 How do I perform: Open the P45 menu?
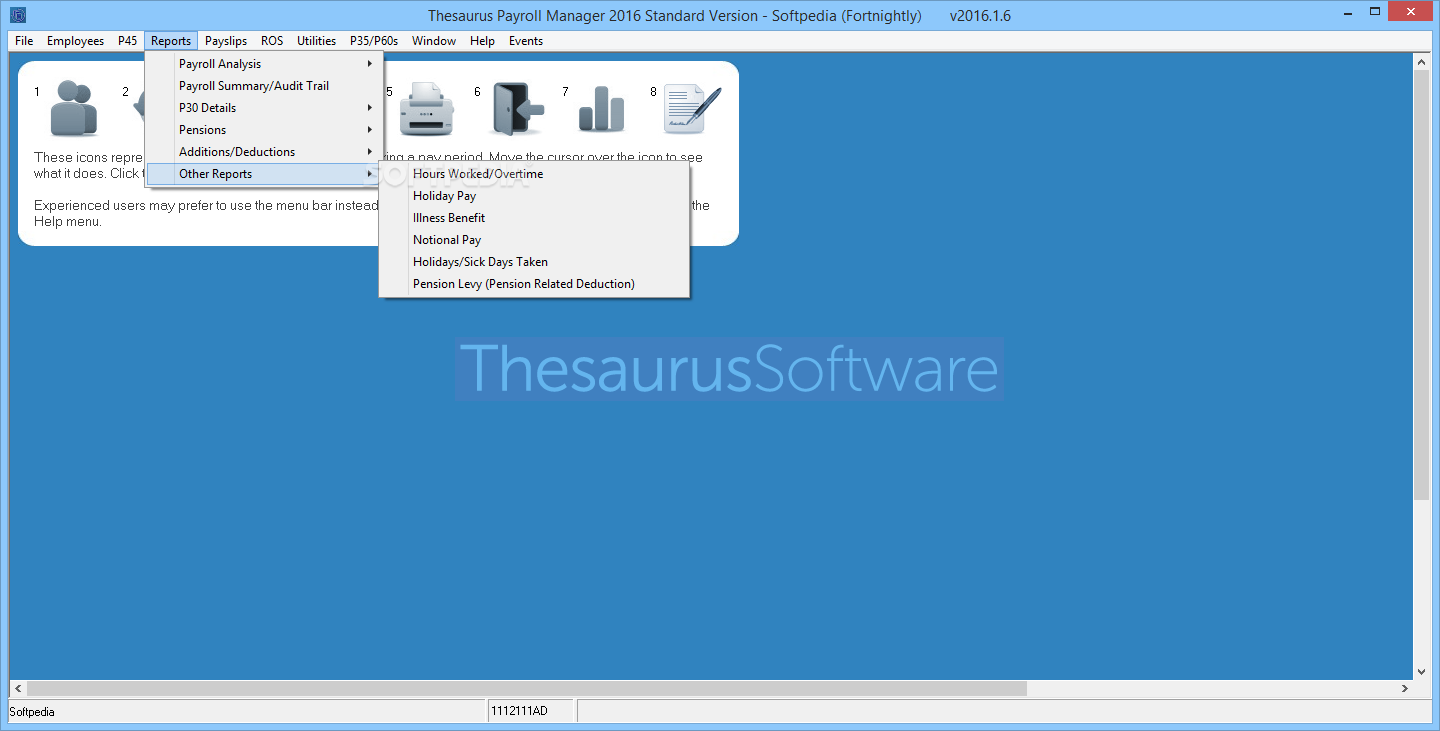127,41
